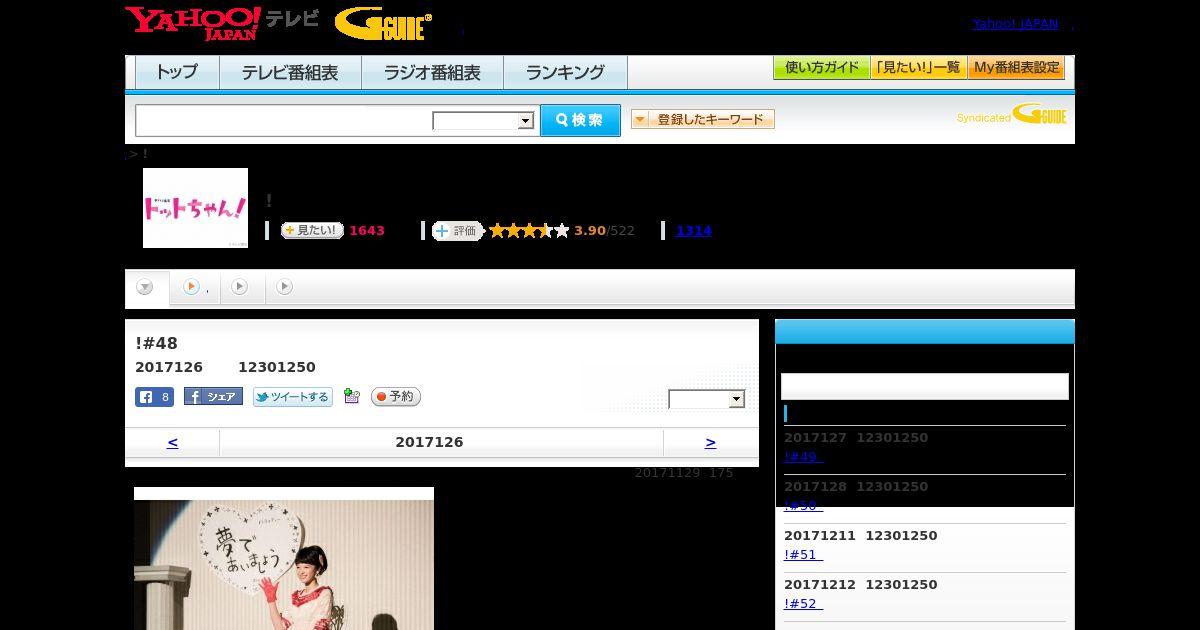Open the !#49 episode link
This screenshot has height=630, width=1200.
[803, 457]
